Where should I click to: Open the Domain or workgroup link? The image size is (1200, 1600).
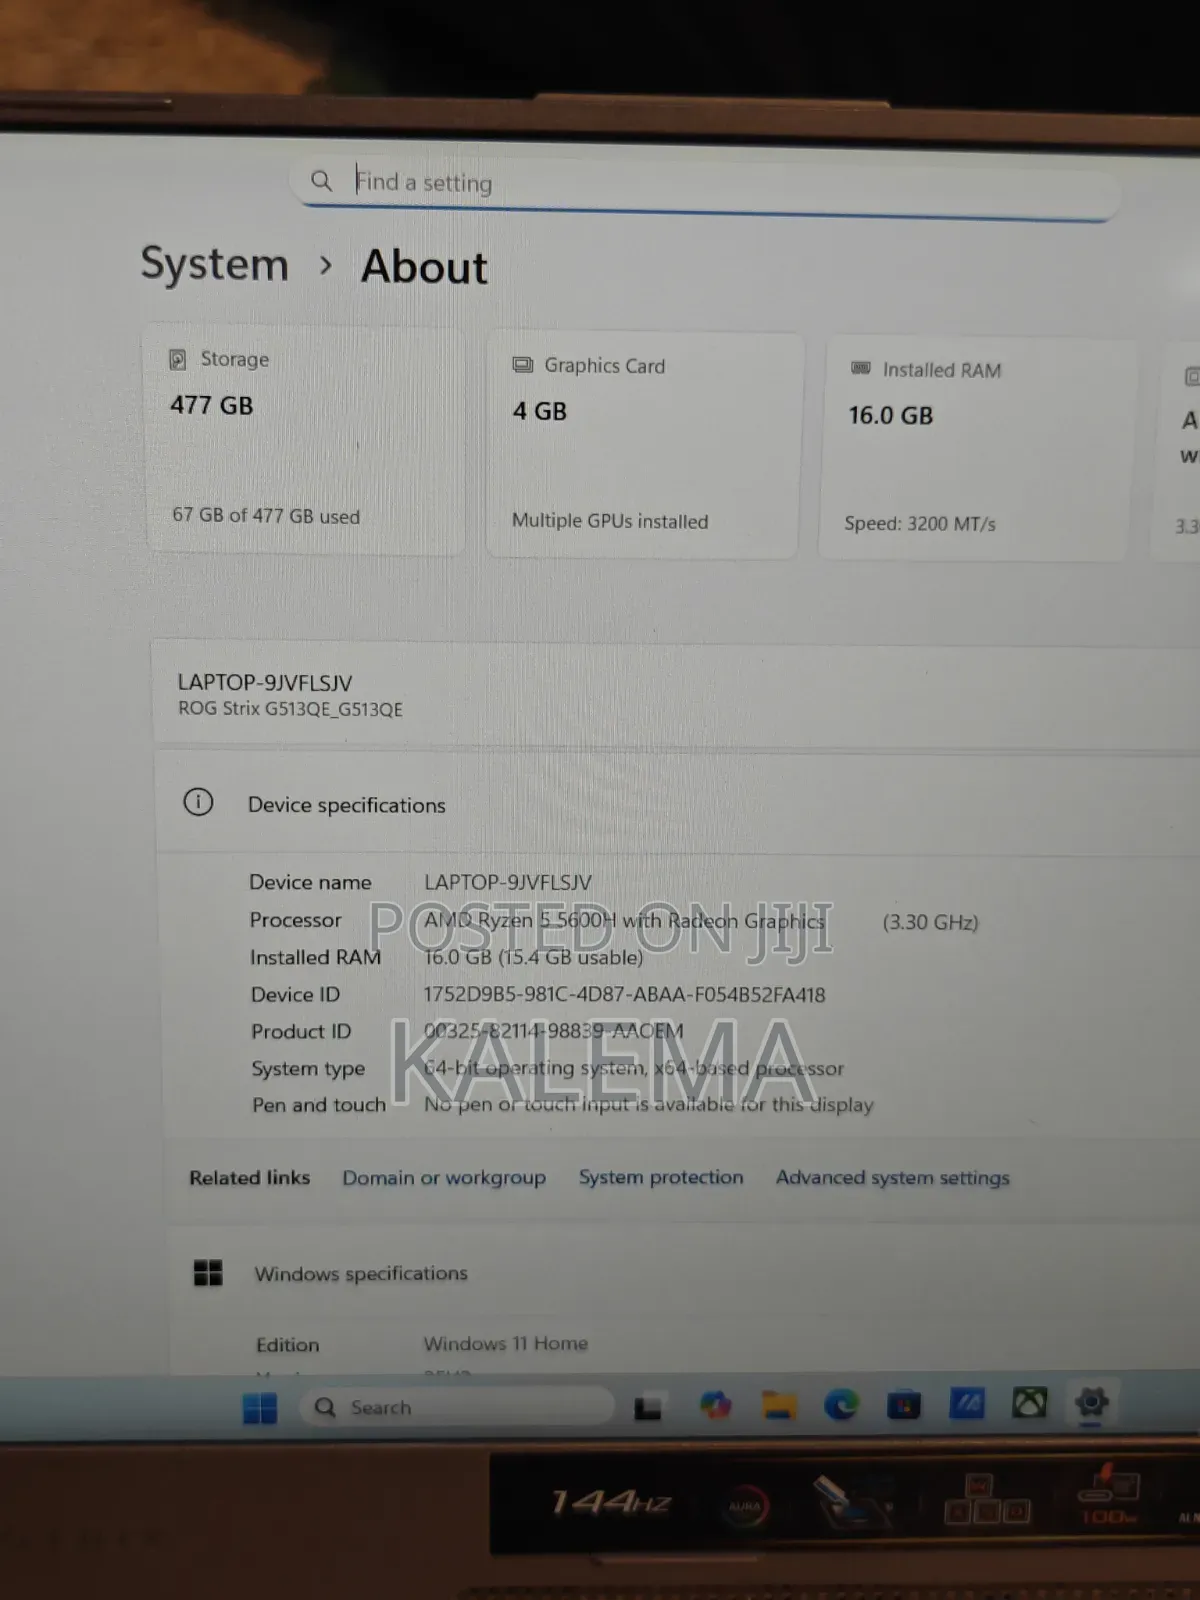444,1178
